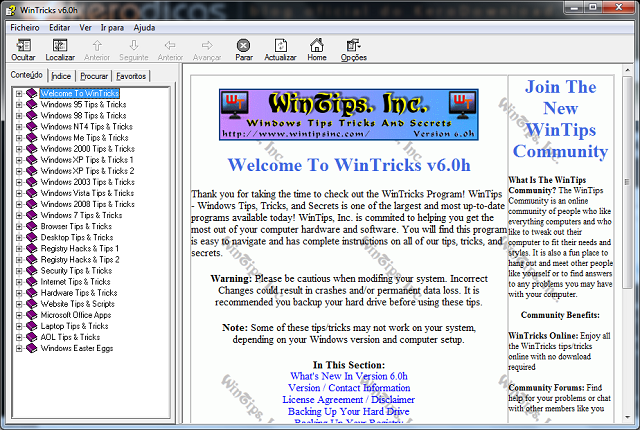This screenshot has height=430, width=640.
Task: Click book icon beside Windows Easter Eggs
Action: point(31,348)
